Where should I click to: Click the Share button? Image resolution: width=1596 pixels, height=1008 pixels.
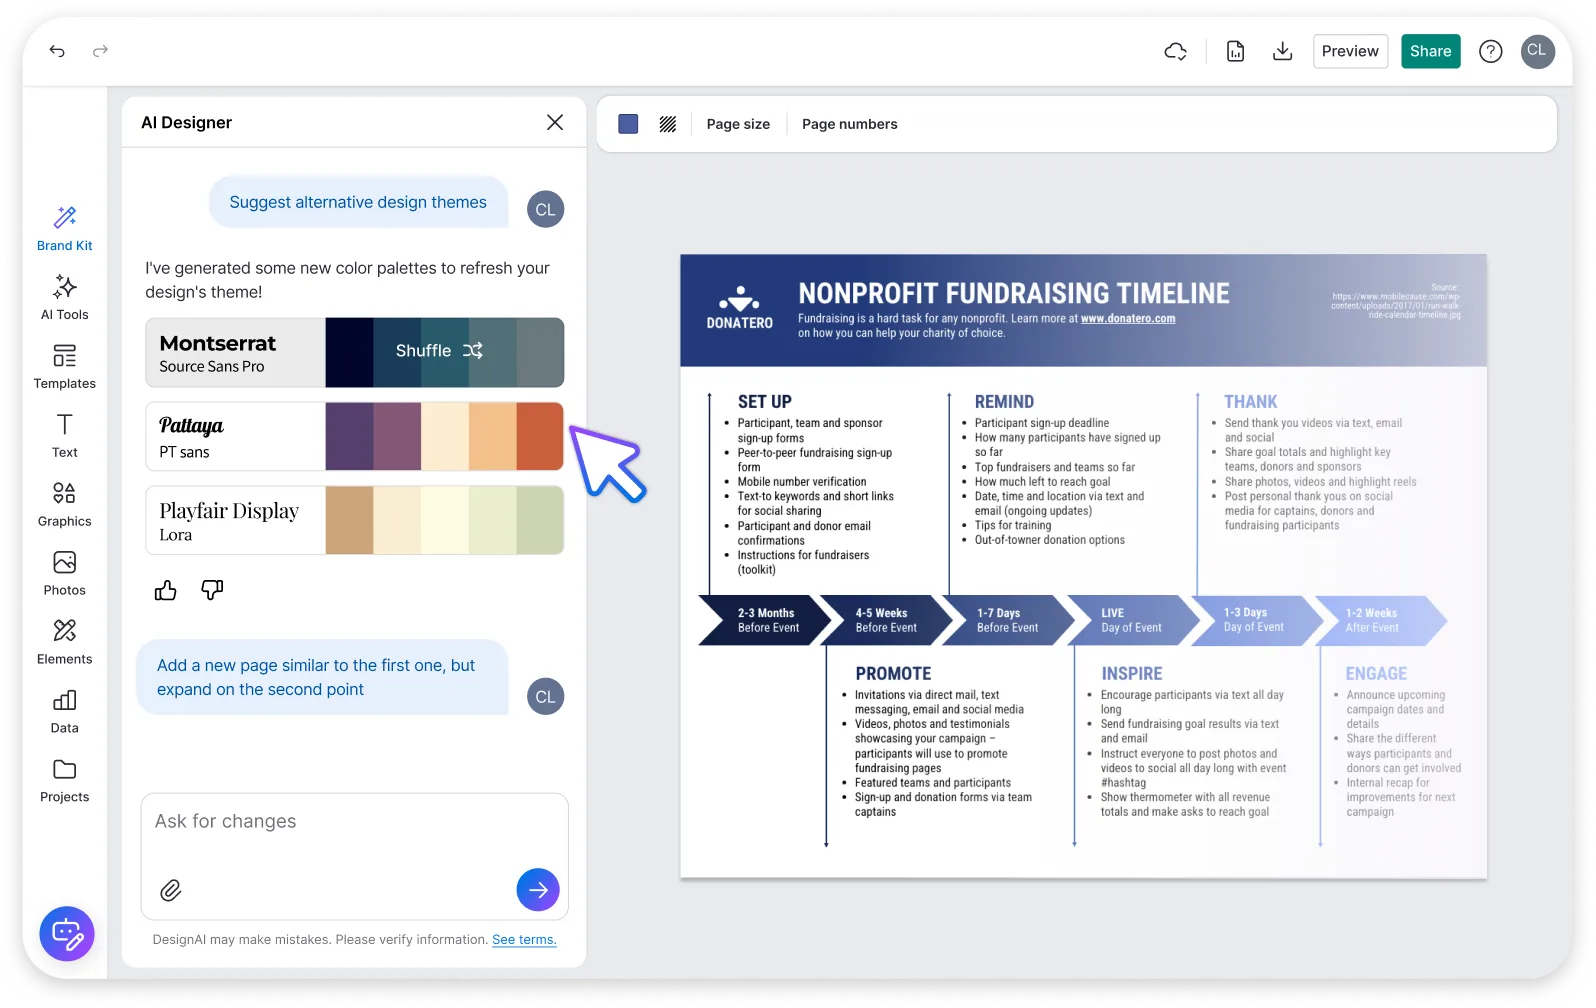[x=1430, y=51]
